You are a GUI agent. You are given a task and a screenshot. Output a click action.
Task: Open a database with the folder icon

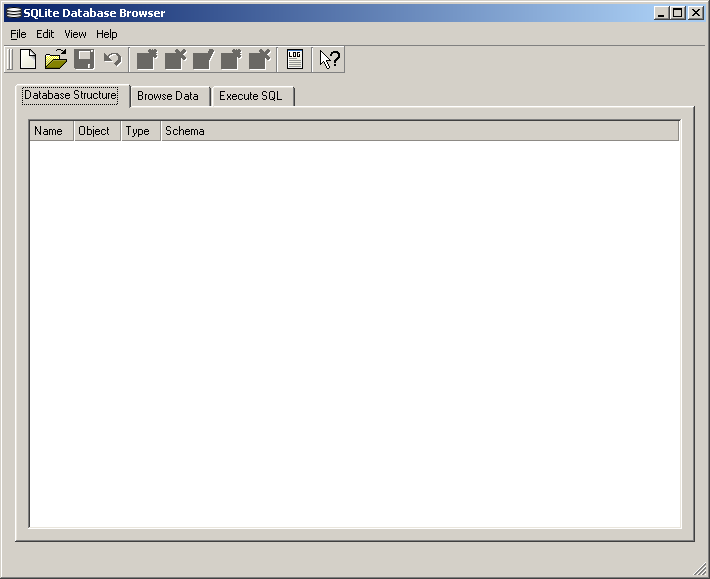tap(56, 59)
